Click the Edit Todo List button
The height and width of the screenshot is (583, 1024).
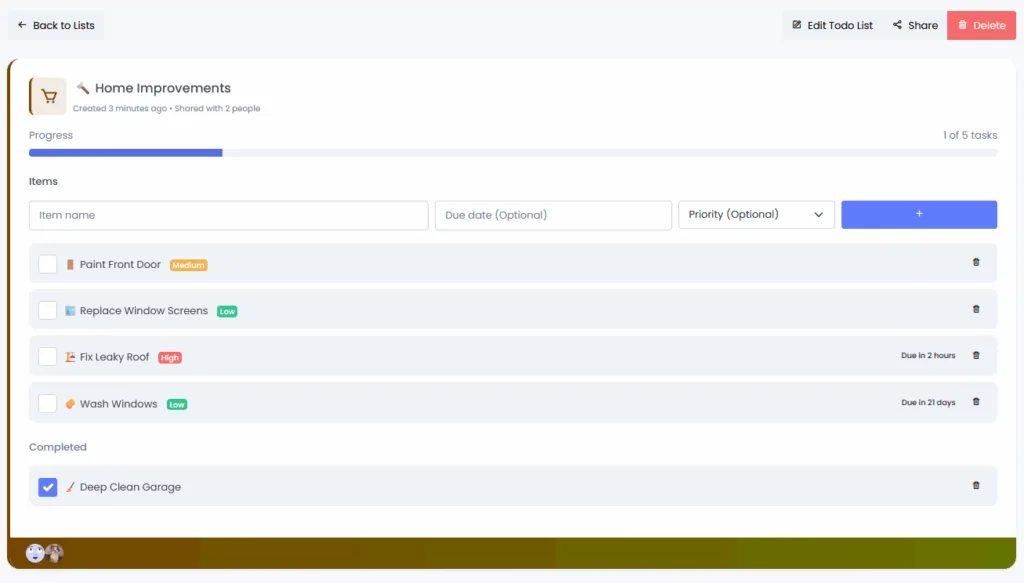[x=832, y=25]
